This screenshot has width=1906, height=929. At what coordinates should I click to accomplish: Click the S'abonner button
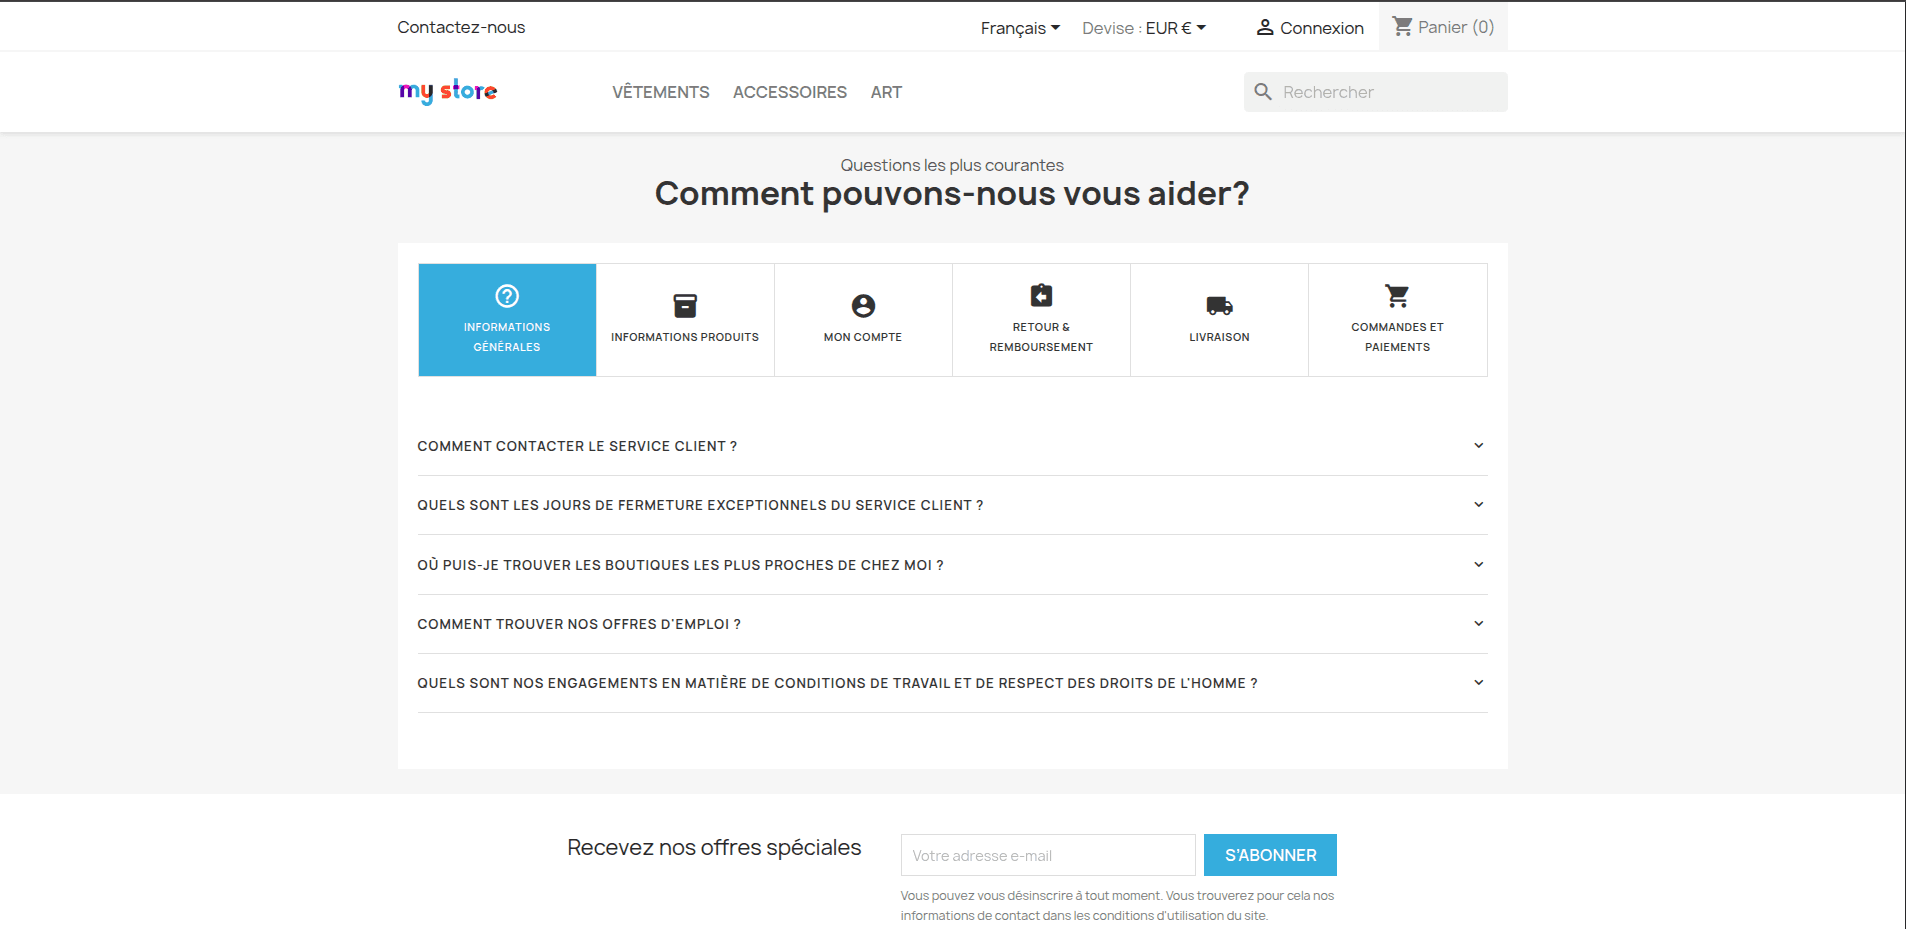(1270, 855)
